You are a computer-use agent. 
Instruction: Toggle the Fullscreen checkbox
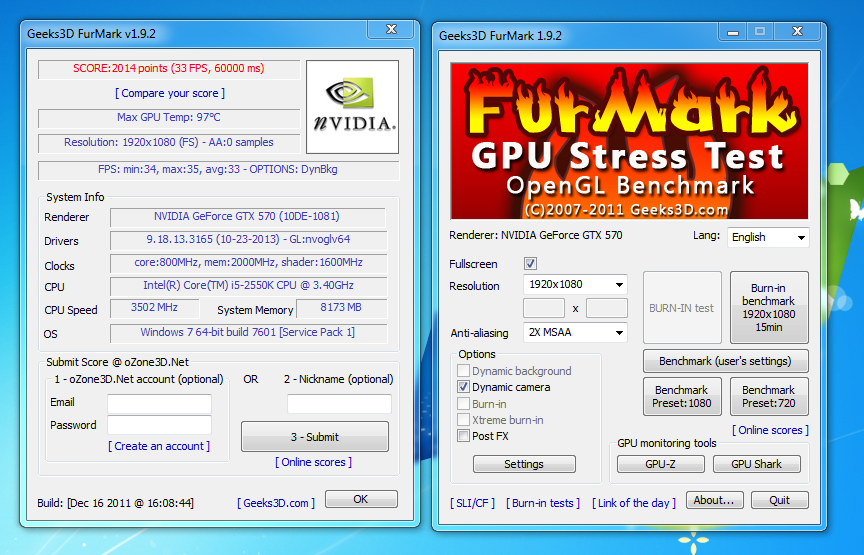click(530, 263)
